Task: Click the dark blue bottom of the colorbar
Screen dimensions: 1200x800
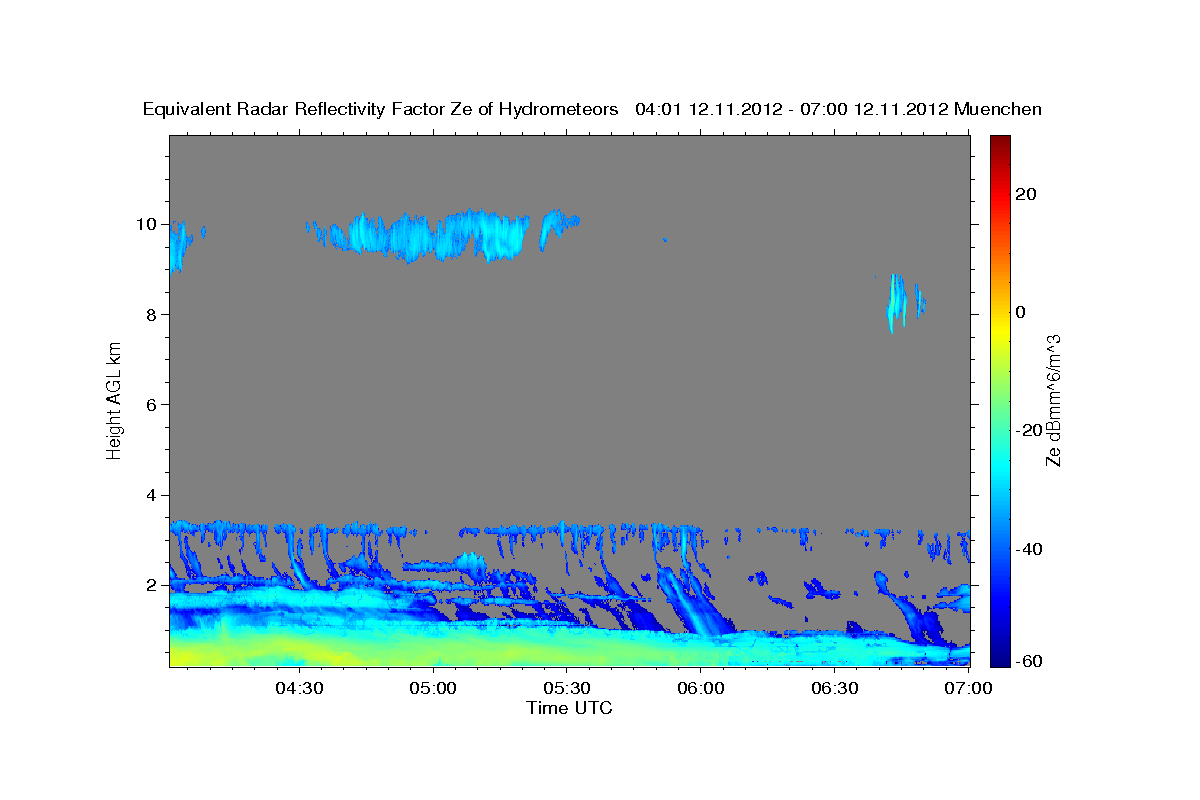Action: (1001, 655)
